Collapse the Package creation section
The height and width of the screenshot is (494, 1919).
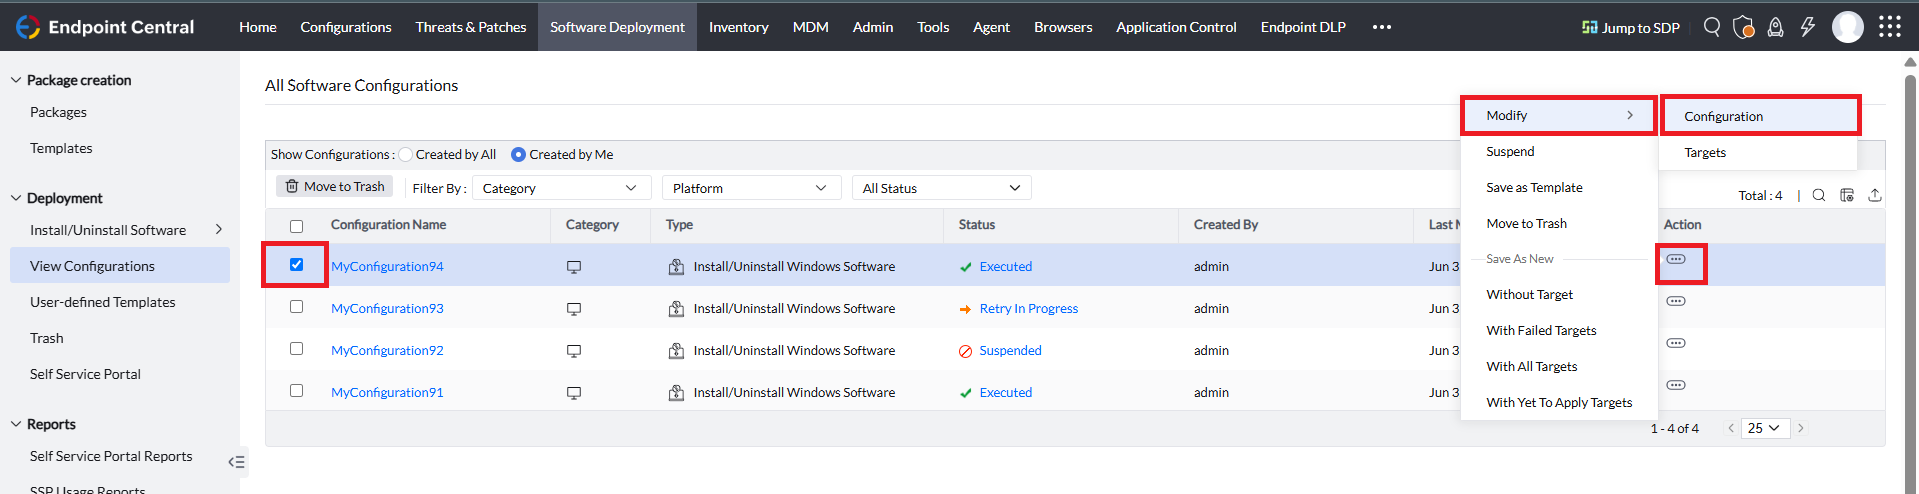pyautogui.click(x=16, y=80)
